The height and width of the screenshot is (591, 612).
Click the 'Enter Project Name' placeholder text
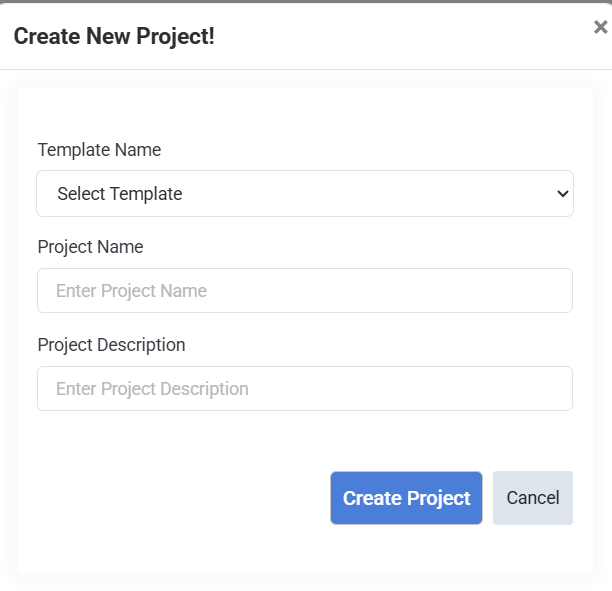pyautogui.click(x=131, y=291)
